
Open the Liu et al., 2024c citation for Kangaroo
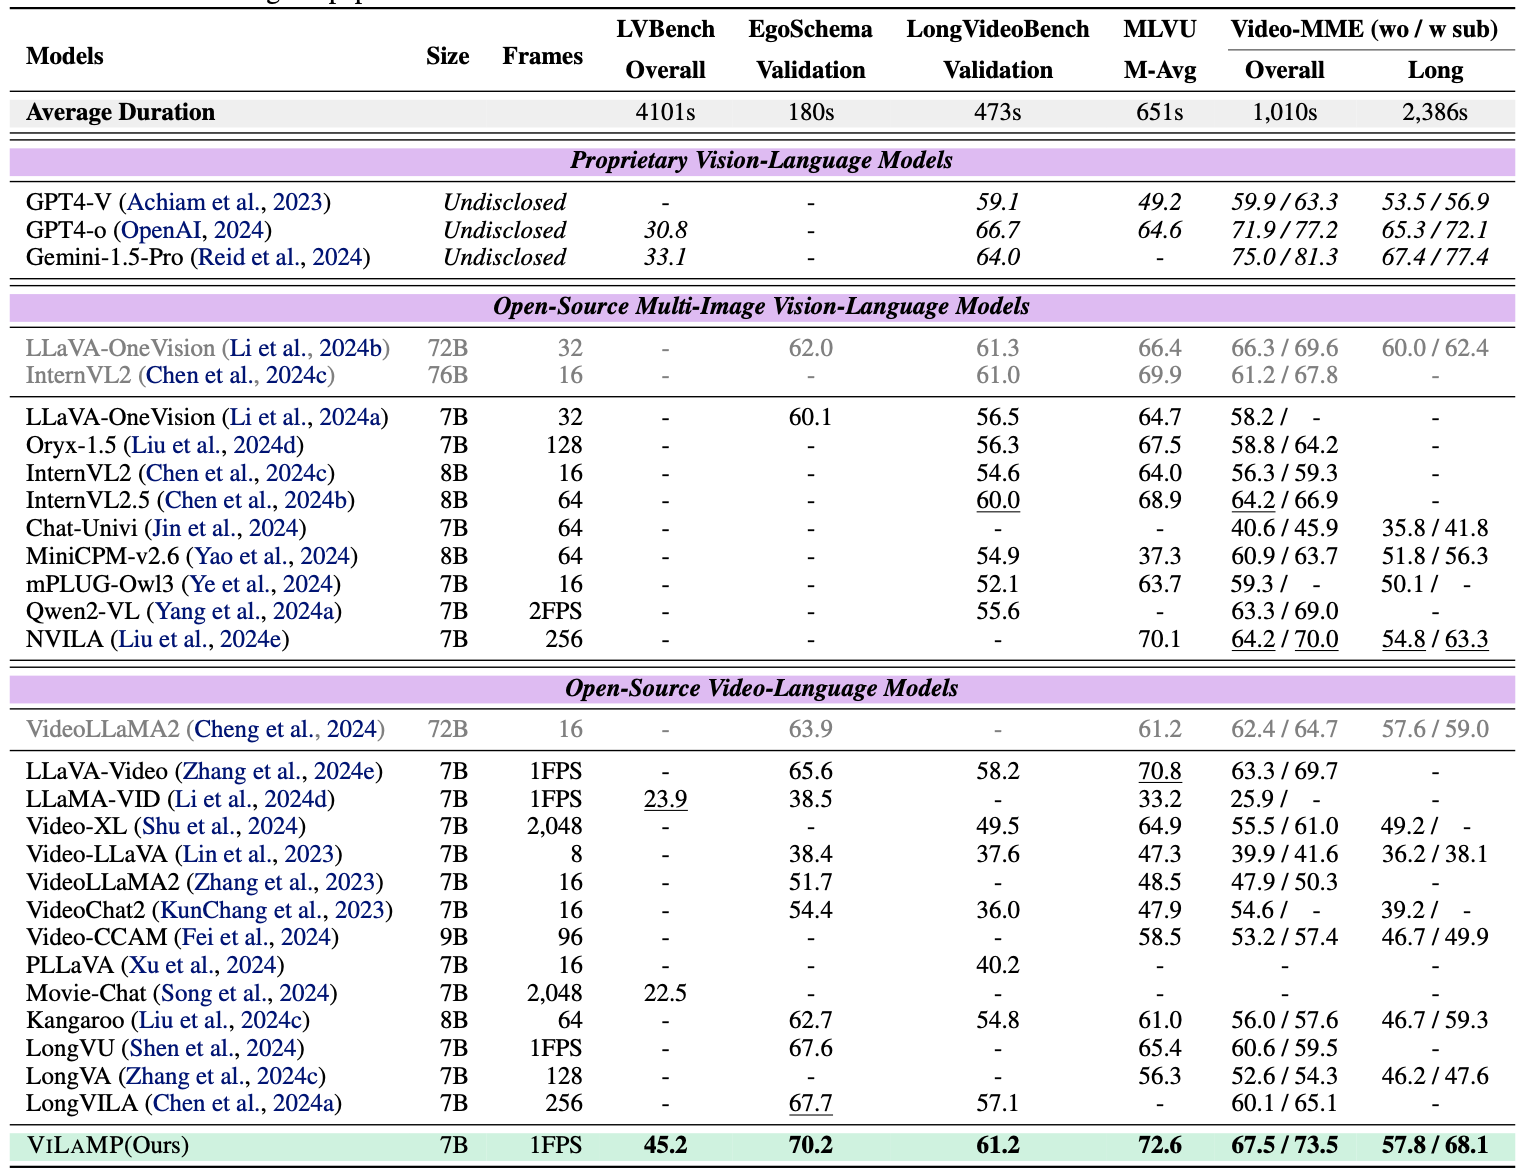point(220,1020)
